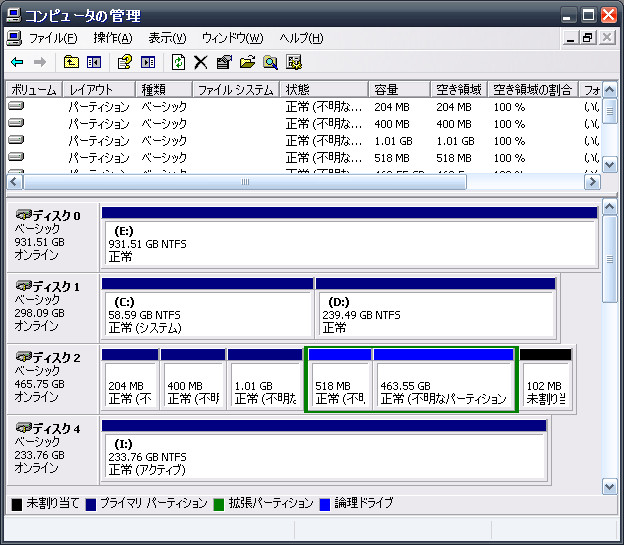Sort by the ファイル システム column header

[x=236, y=90]
